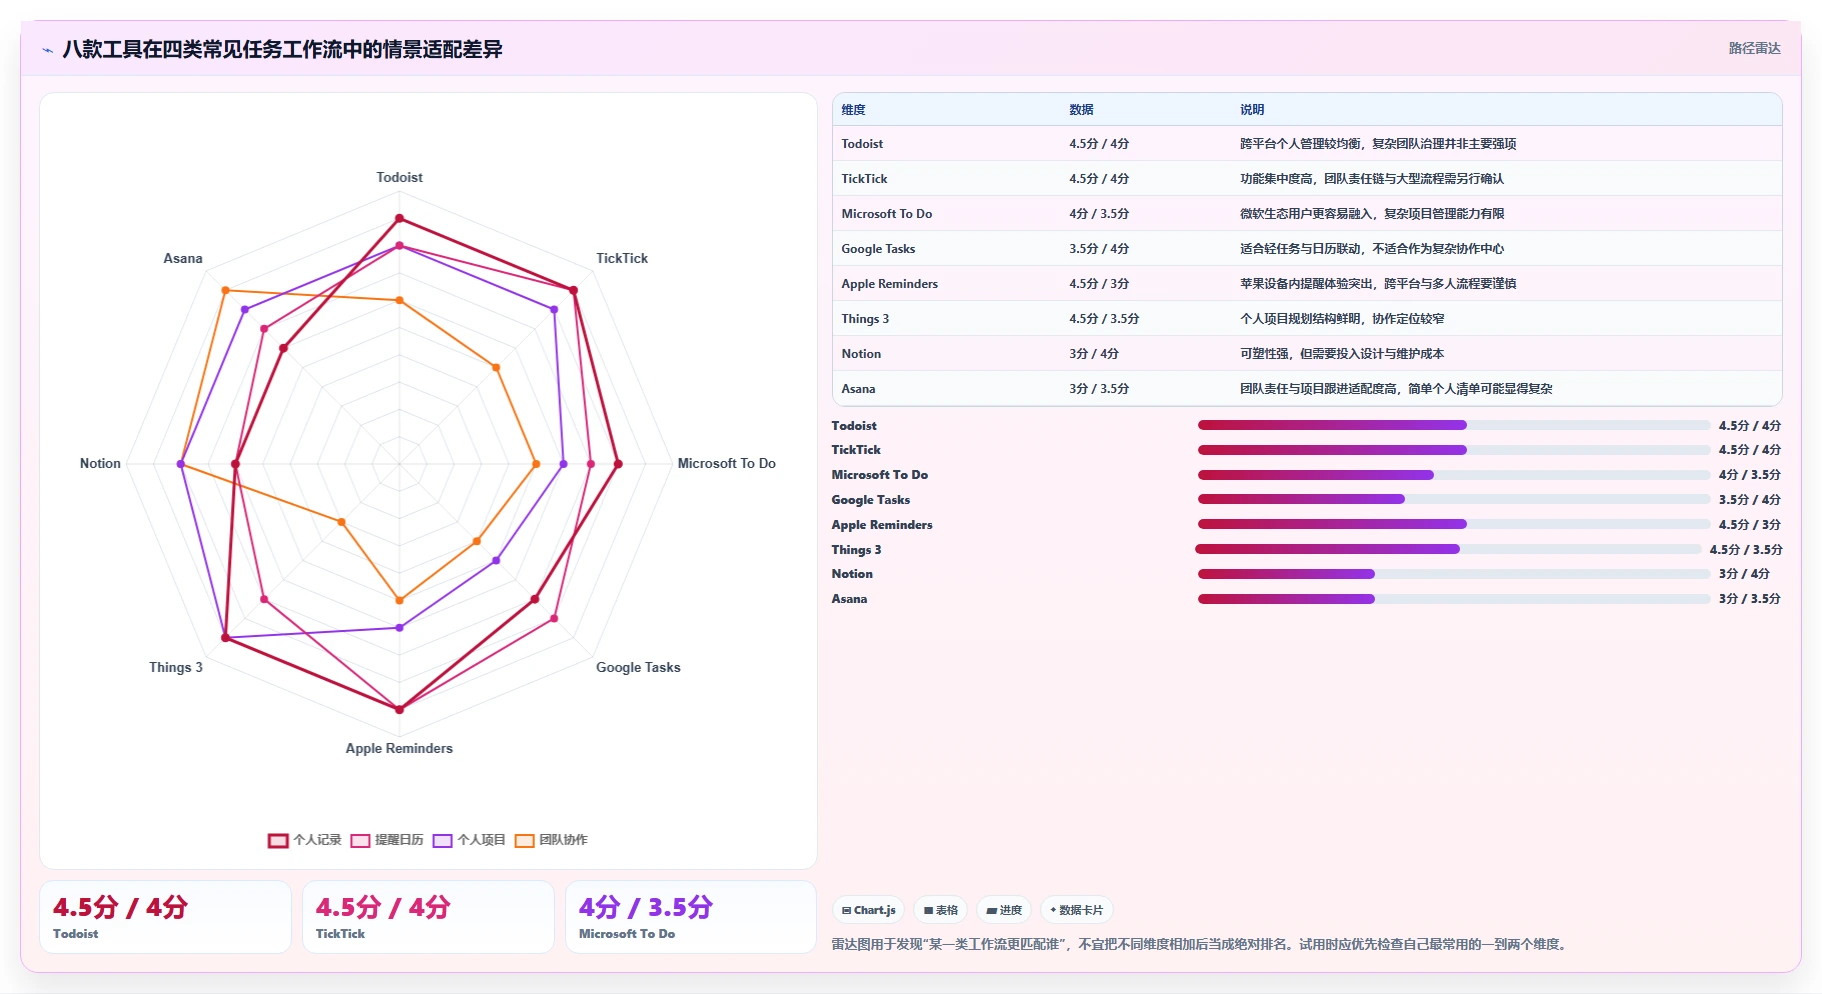This screenshot has height=994, width=1822.
Task: Click the TickTick axis label on the radar chart
Action: pos(622,258)
